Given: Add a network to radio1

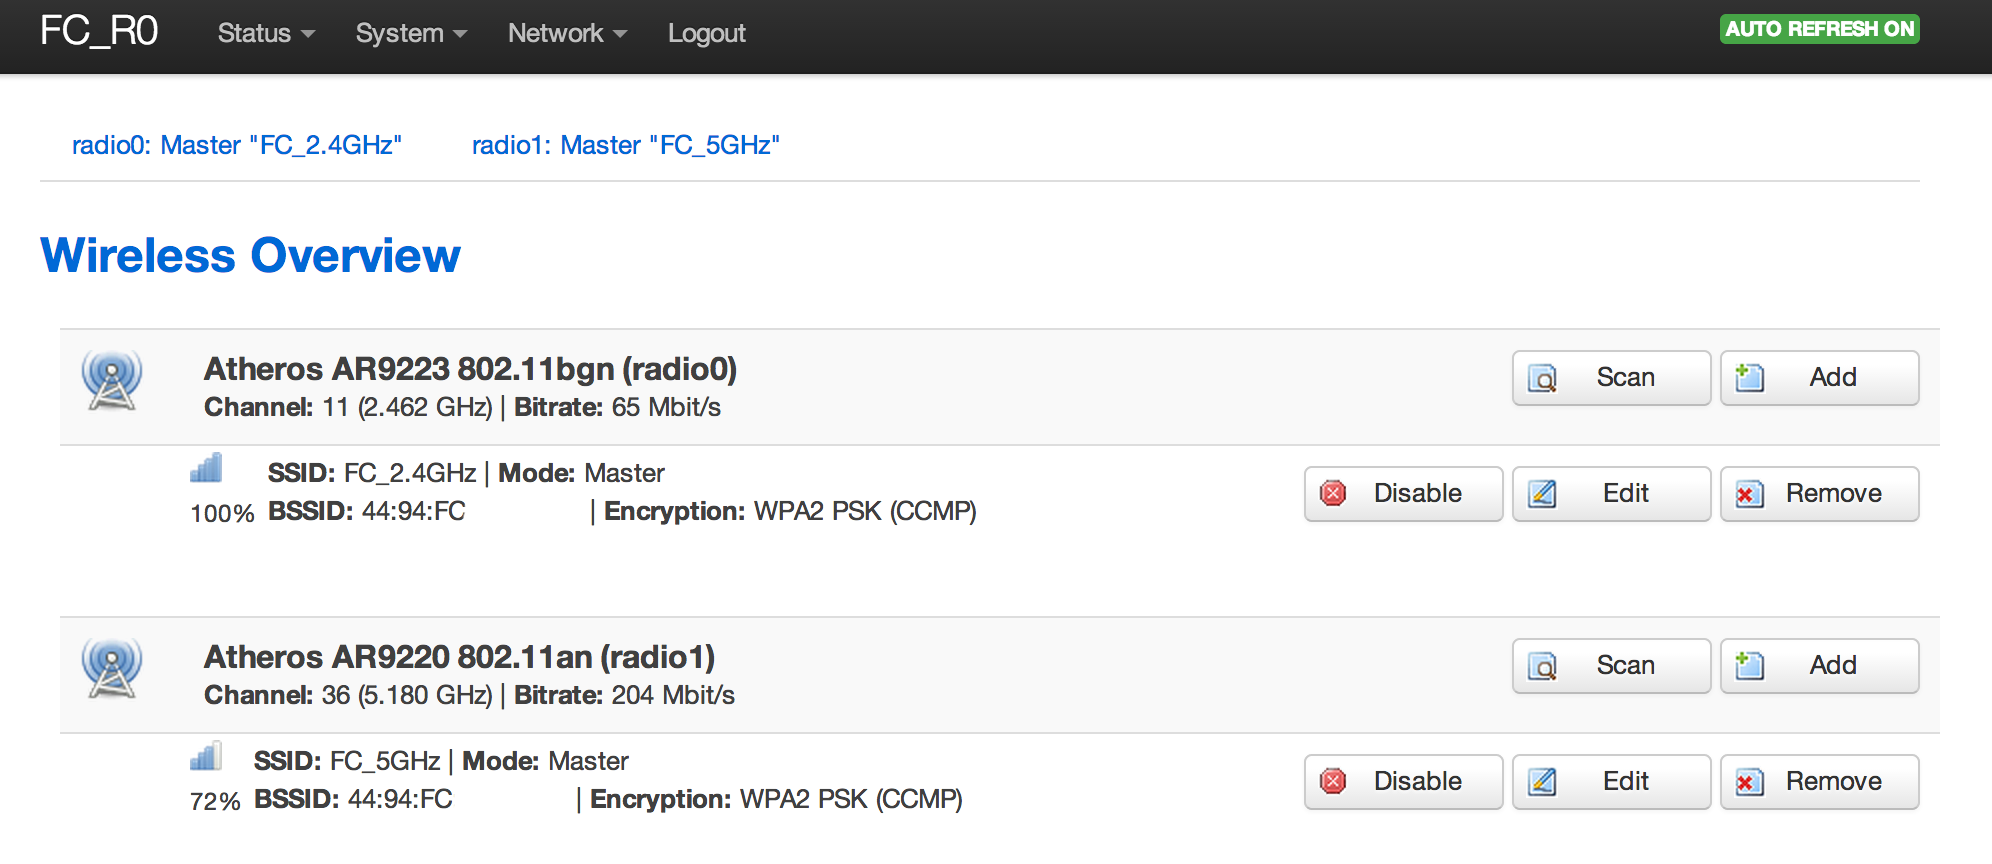Looking at the screenshot, I should pos(1818,666).
